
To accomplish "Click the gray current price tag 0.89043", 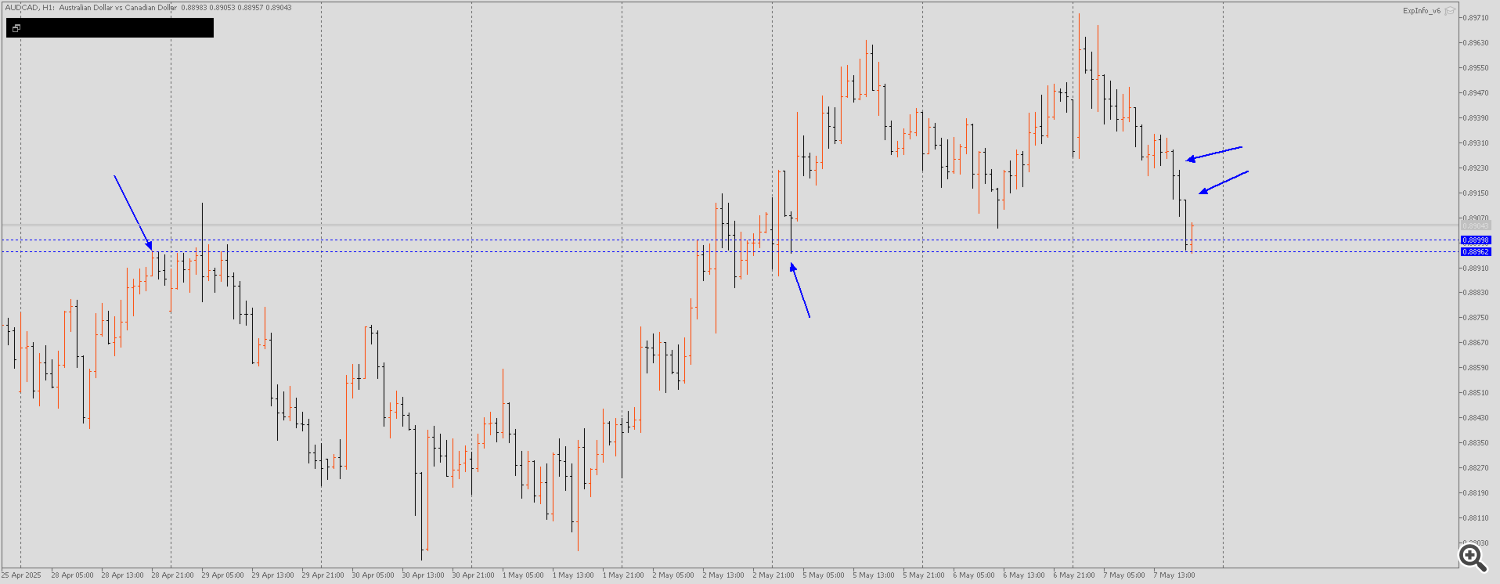I will tap(1476, 225).
